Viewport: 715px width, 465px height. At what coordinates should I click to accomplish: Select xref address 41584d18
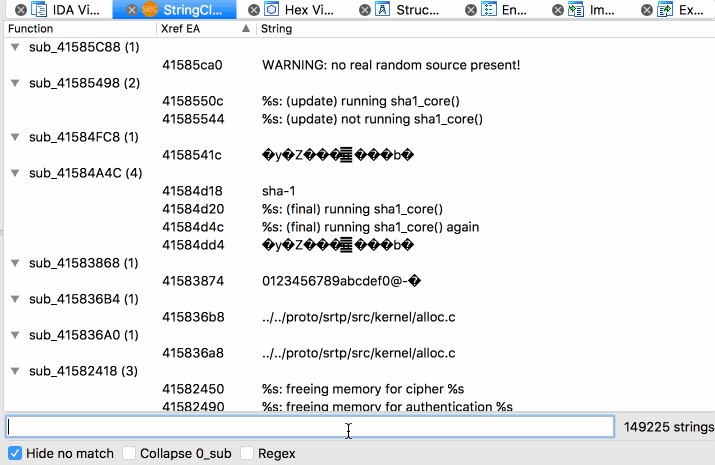point(192,191)
